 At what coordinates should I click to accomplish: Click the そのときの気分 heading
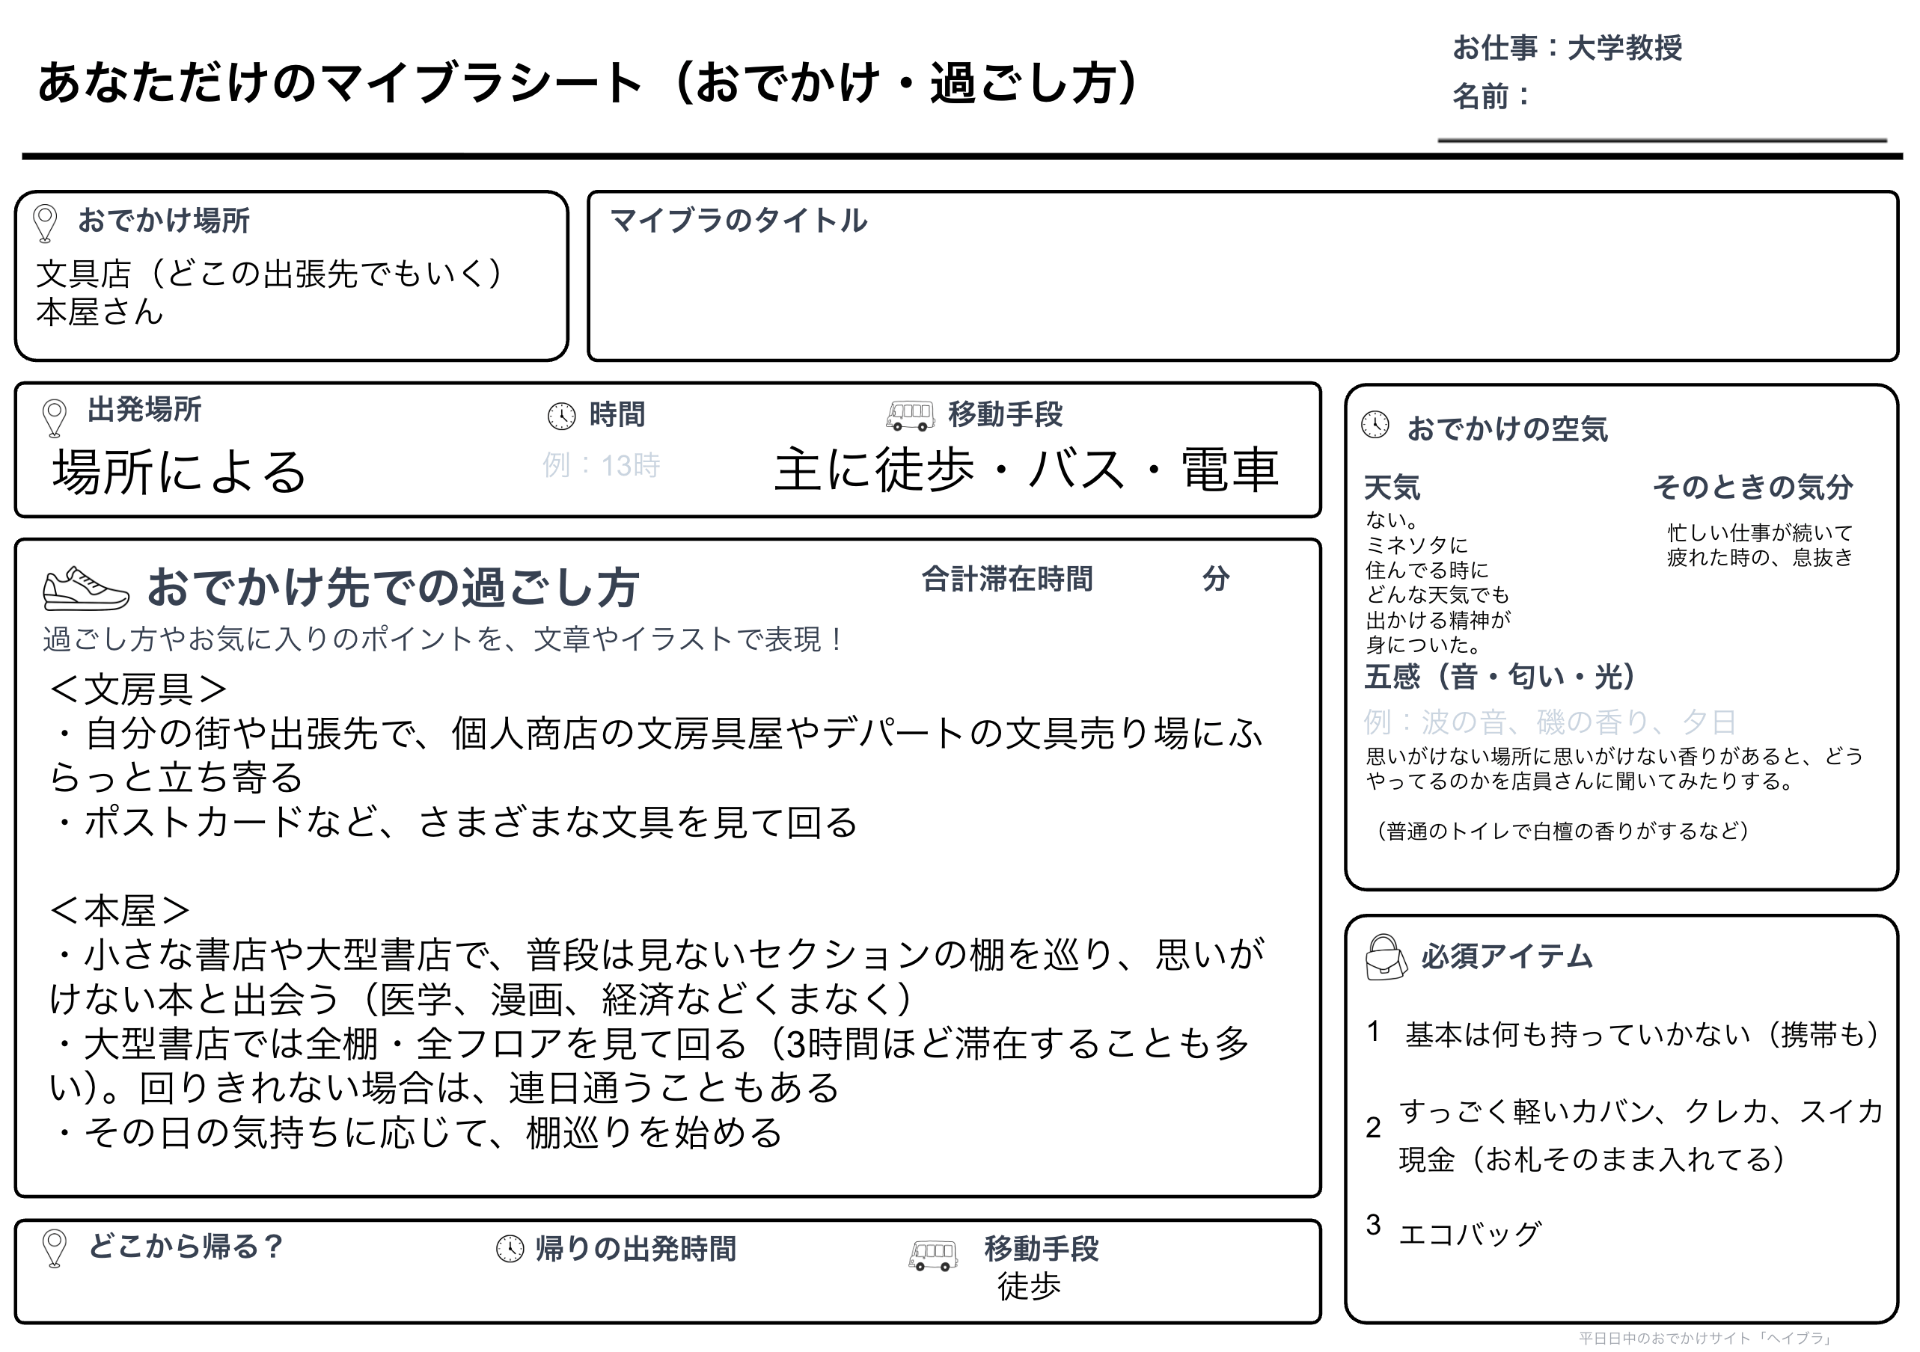pos(1752,487)
